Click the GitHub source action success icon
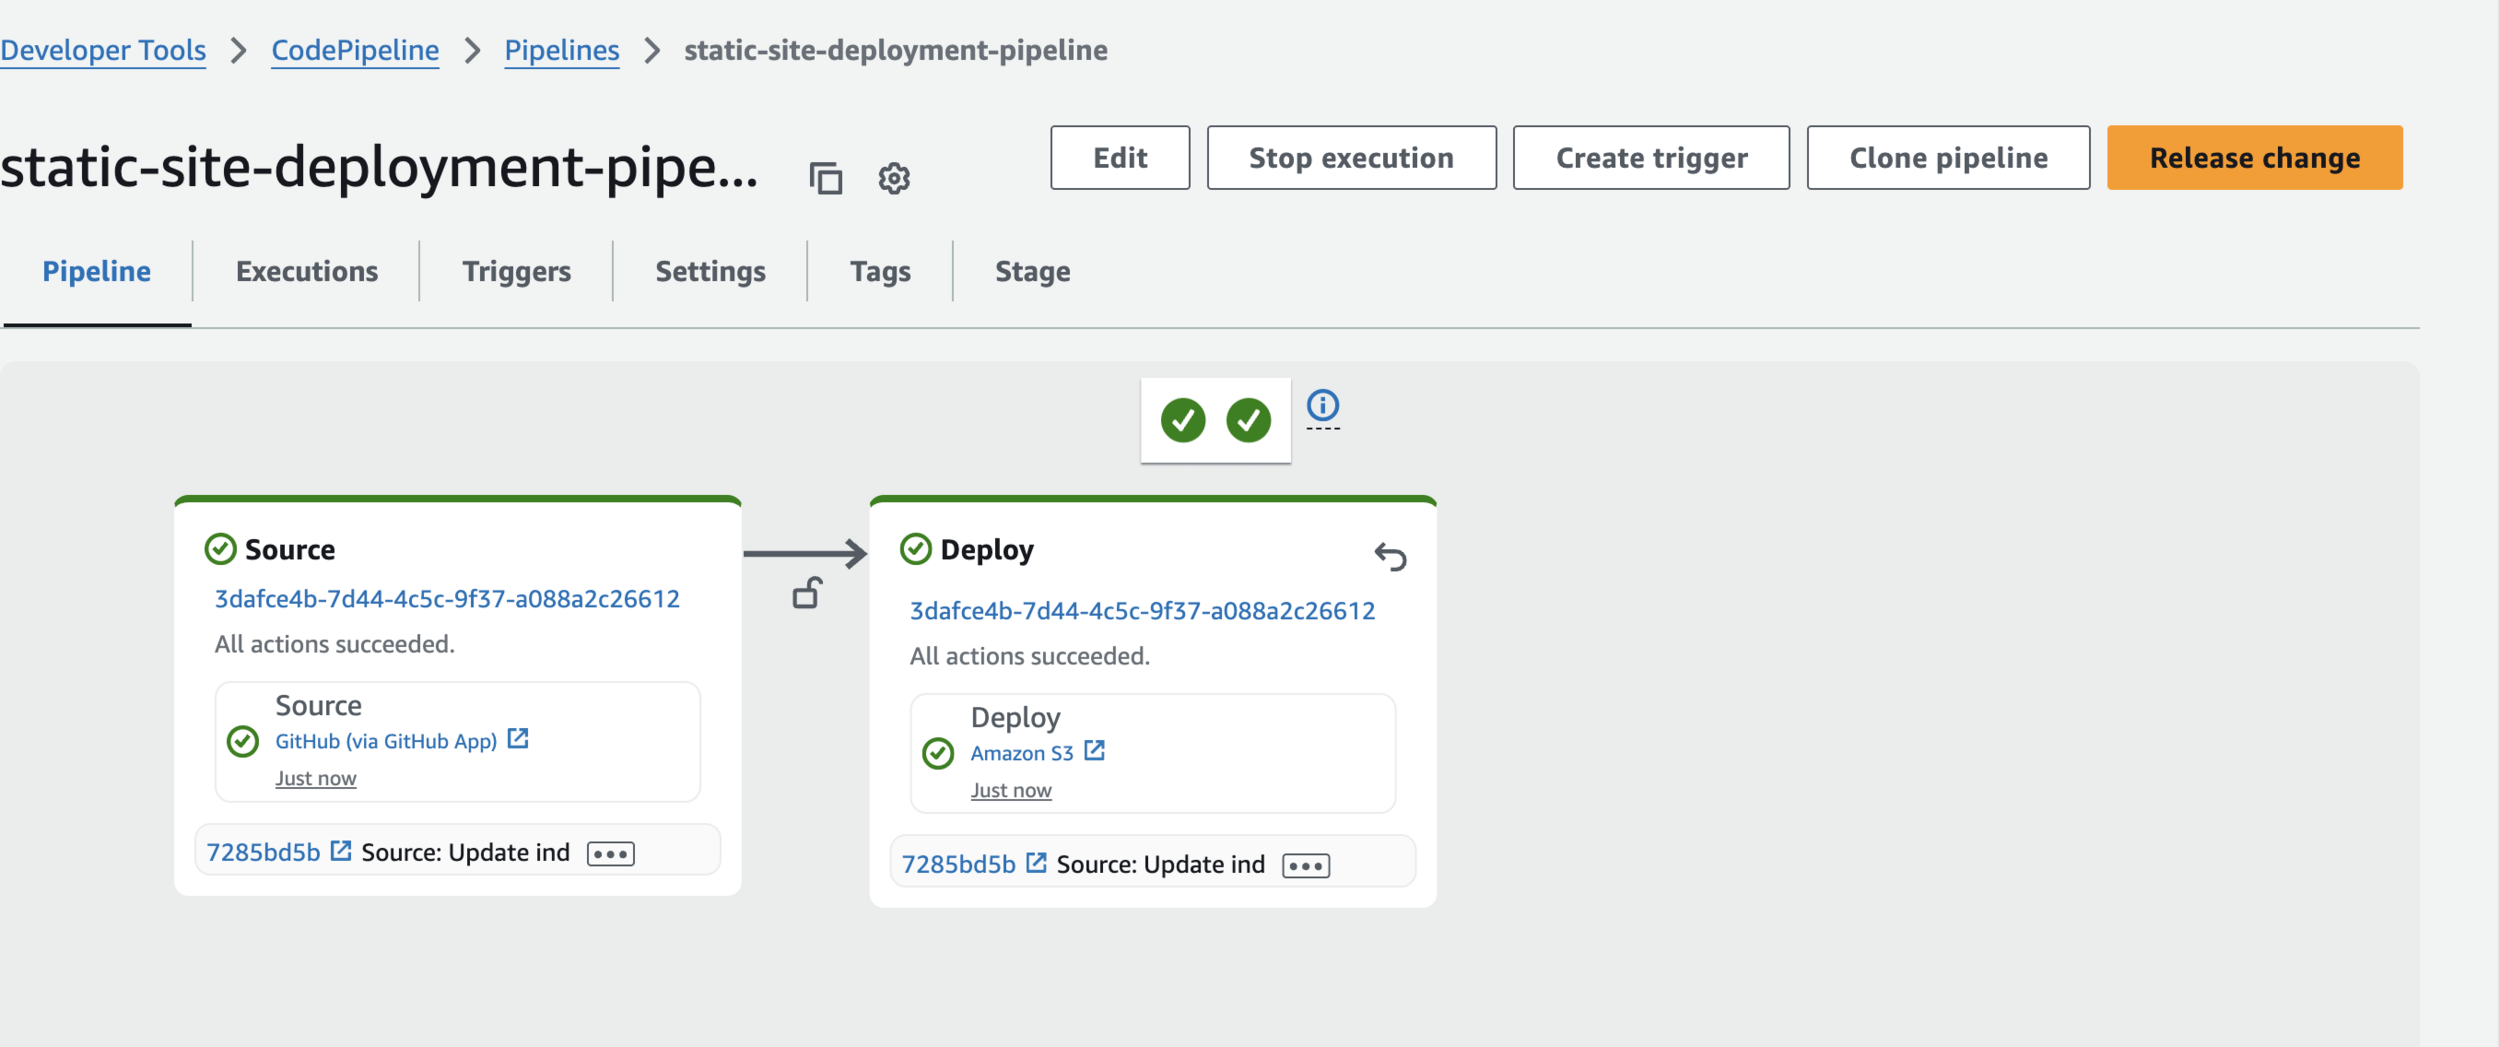The image size is (2500, 1047). (243, 741)
